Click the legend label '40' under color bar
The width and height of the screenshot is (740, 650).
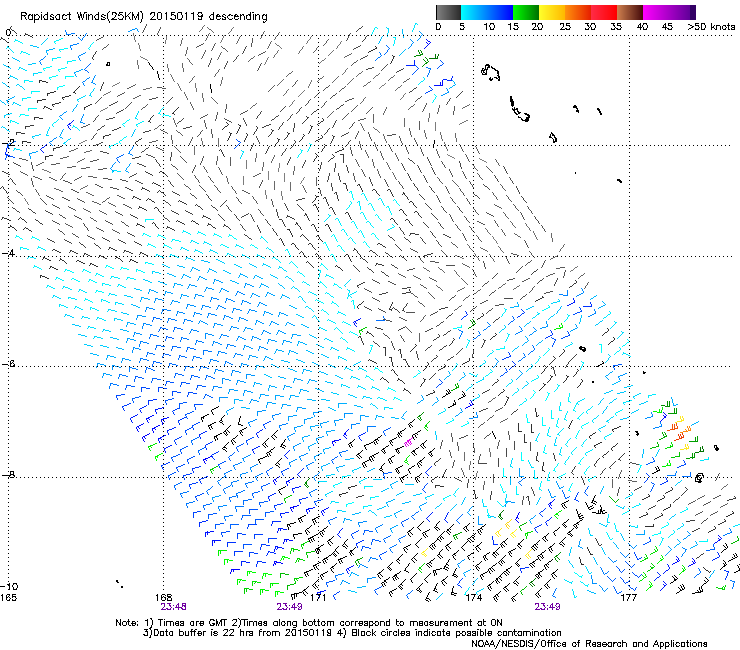click(x=642, y=26)
